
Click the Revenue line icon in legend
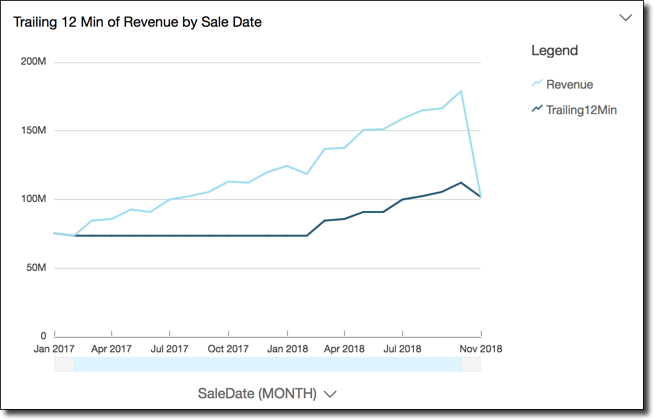pyautogui.click(x=537, y=84)
